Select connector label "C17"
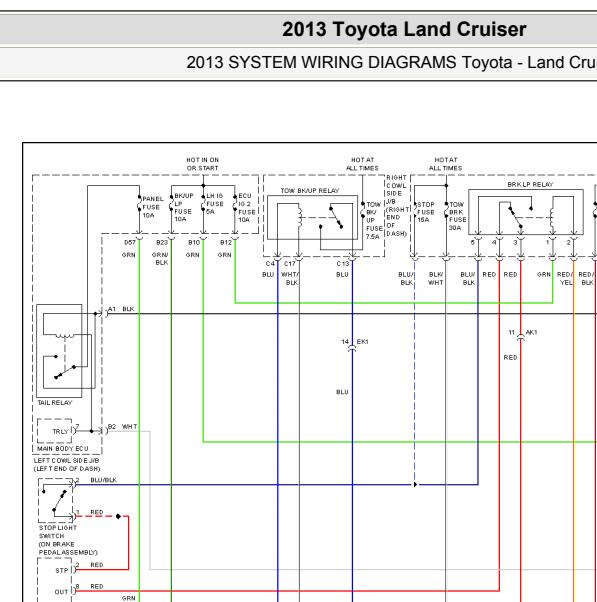Image resolution: width=597 pixels, height=602 pixels. click(290, 264)
